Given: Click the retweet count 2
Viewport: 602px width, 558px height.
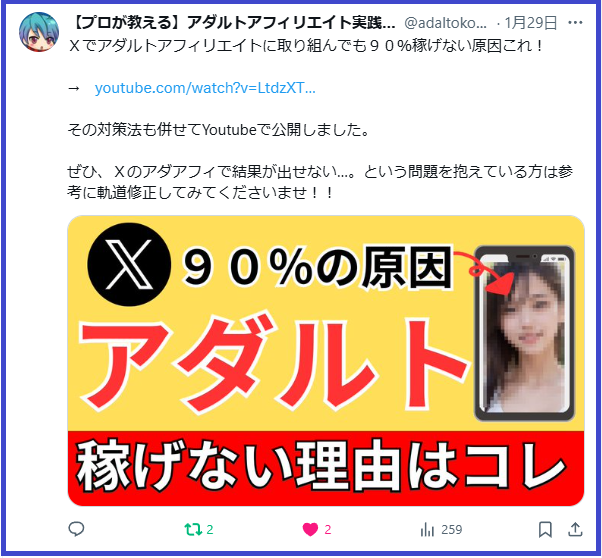Looking at the screenshot, I should pos(210,530).
